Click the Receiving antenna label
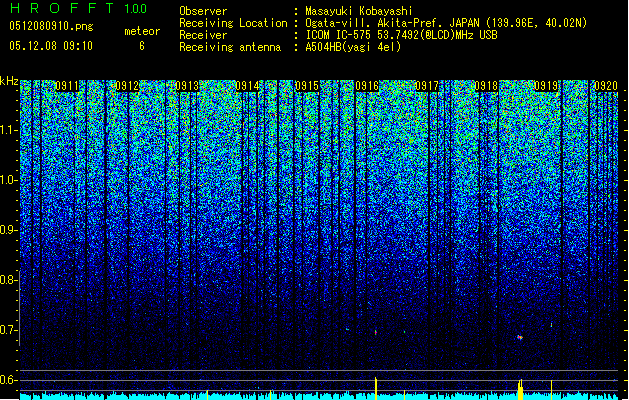The height and width of the screenshot is (400, 629). [230, 47]
